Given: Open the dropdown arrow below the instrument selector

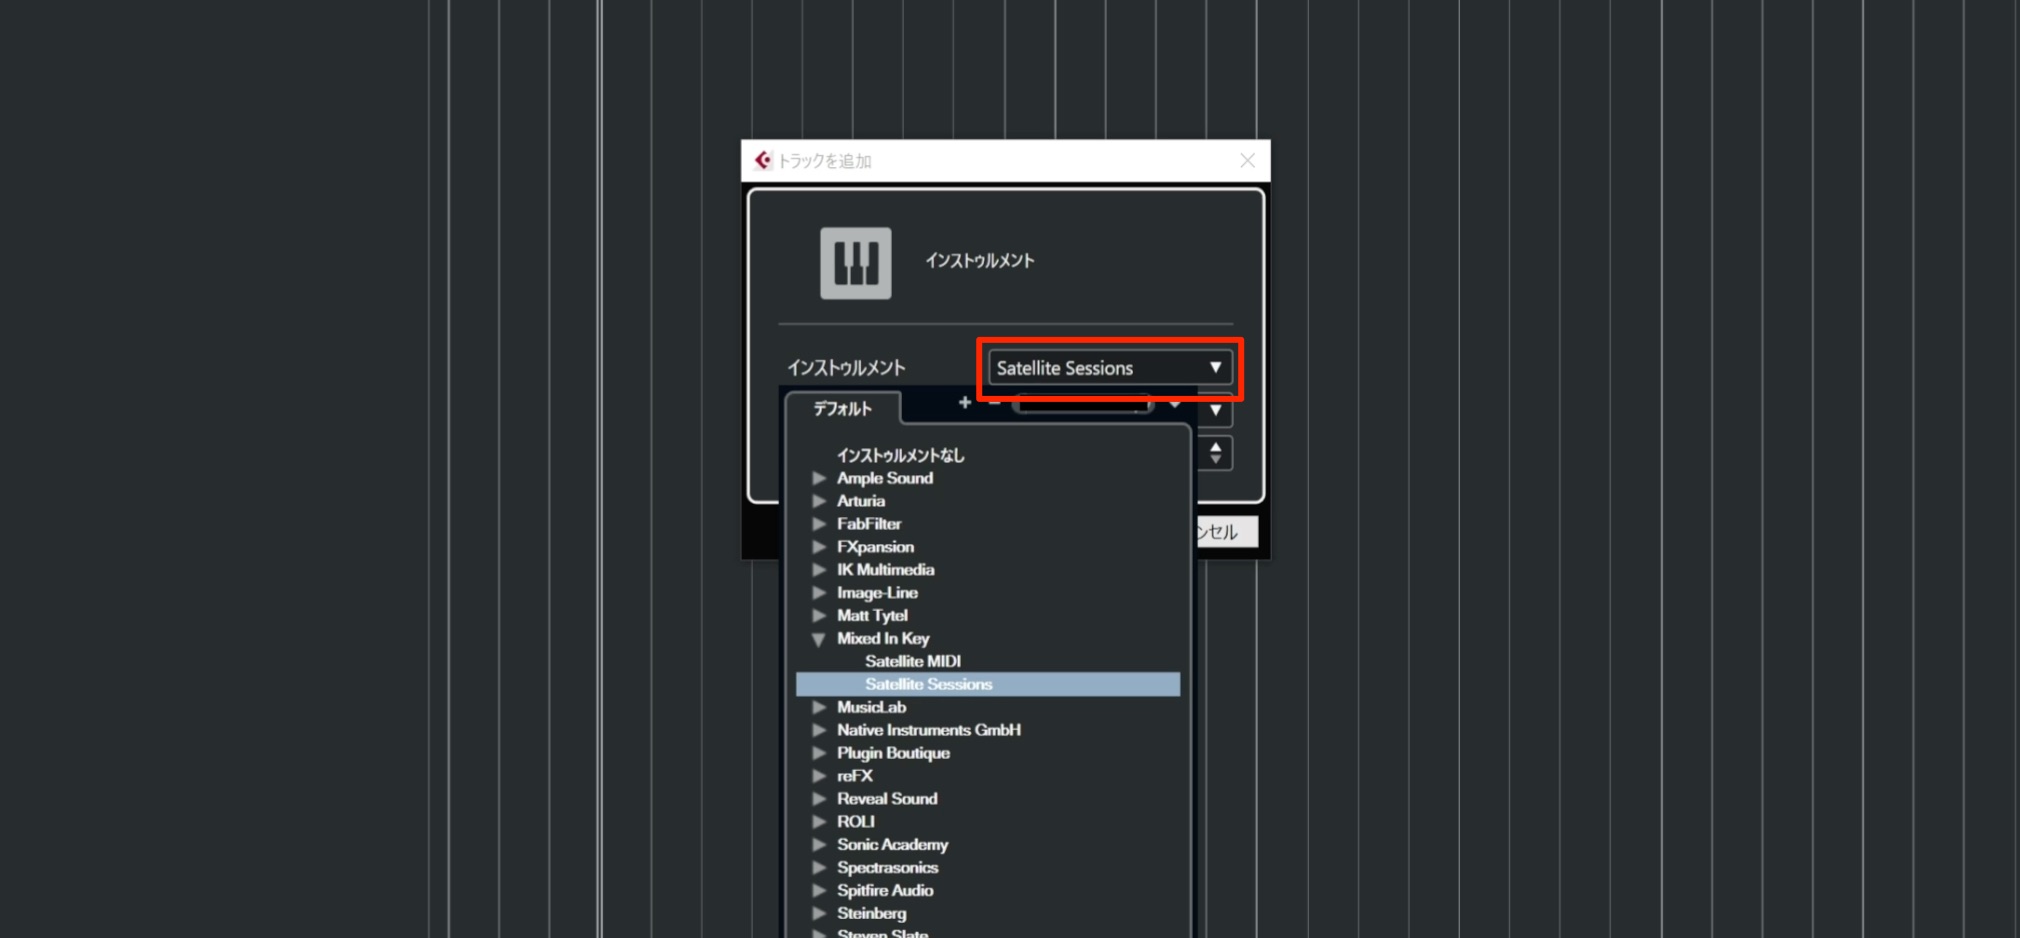Looking at the screenshot, I should tap(1216, 410).
